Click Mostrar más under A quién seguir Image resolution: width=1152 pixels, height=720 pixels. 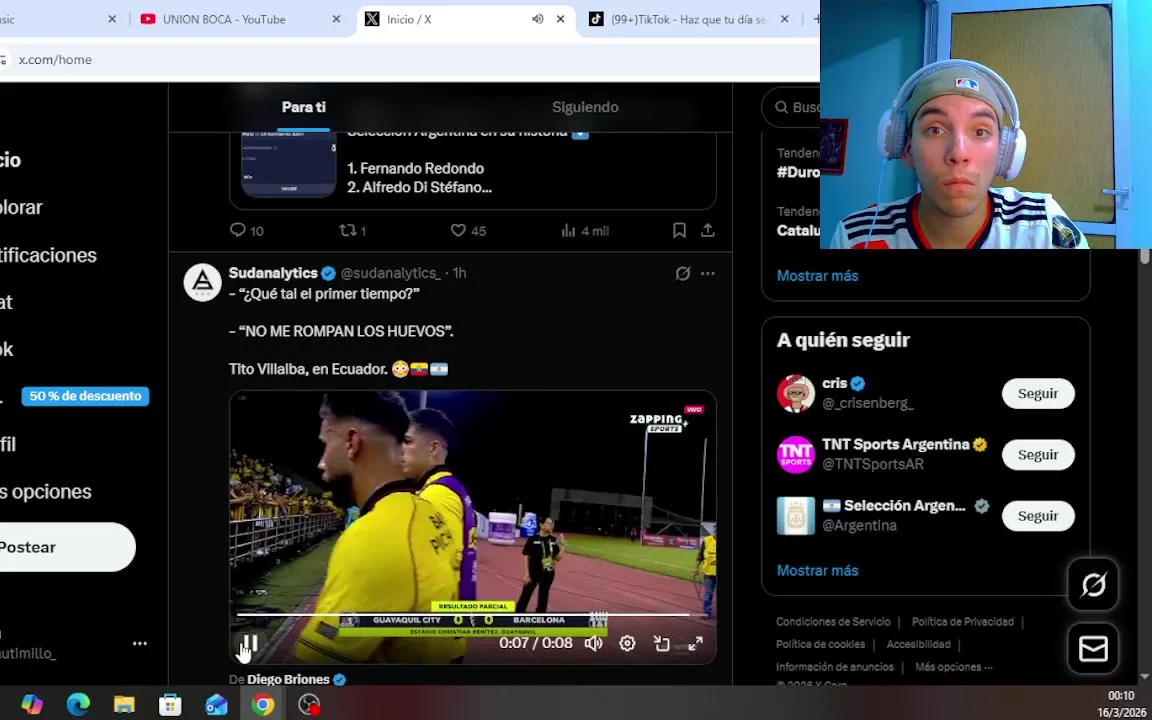(x=817, y=570)
